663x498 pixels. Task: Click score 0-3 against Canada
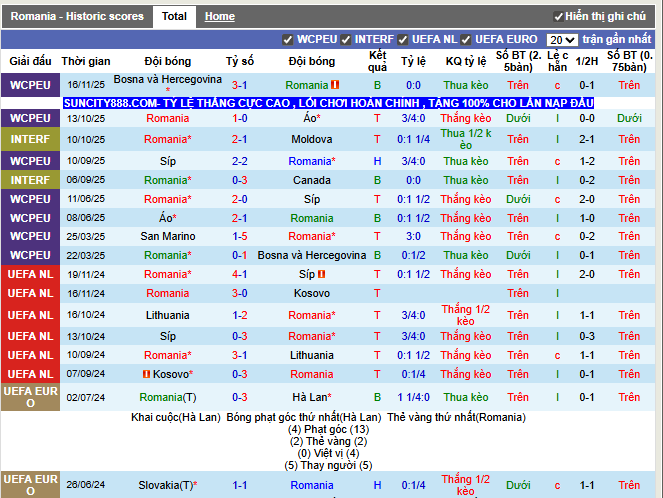coord(239,181)
